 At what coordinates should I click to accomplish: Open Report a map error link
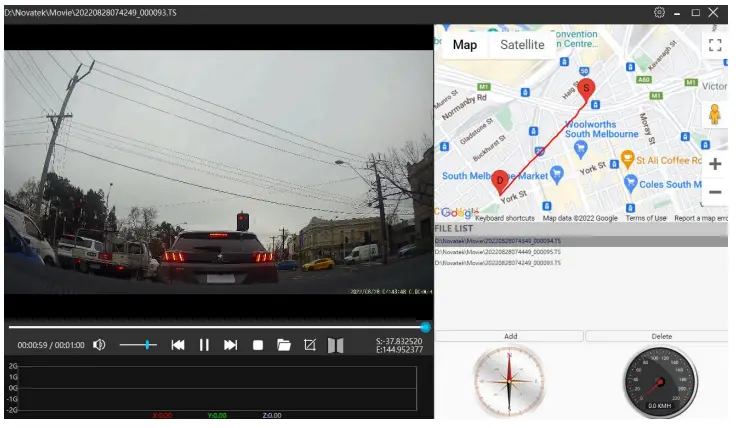[x=701, y=218]
